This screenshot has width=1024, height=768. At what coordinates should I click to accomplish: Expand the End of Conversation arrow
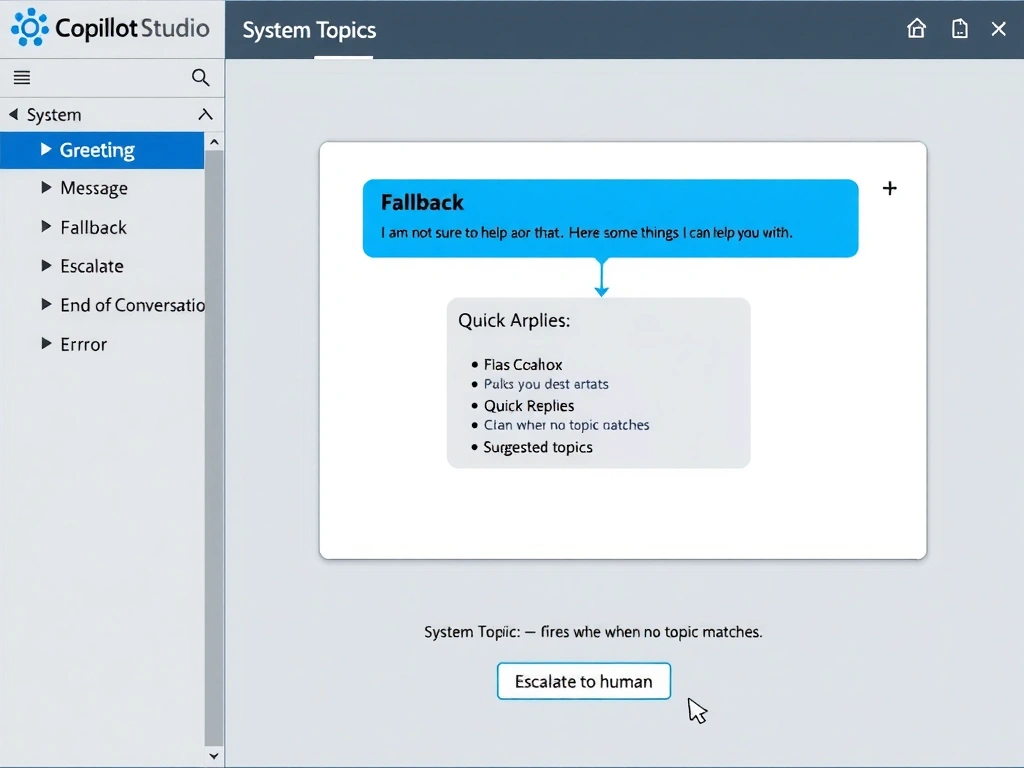coord(46,304)
